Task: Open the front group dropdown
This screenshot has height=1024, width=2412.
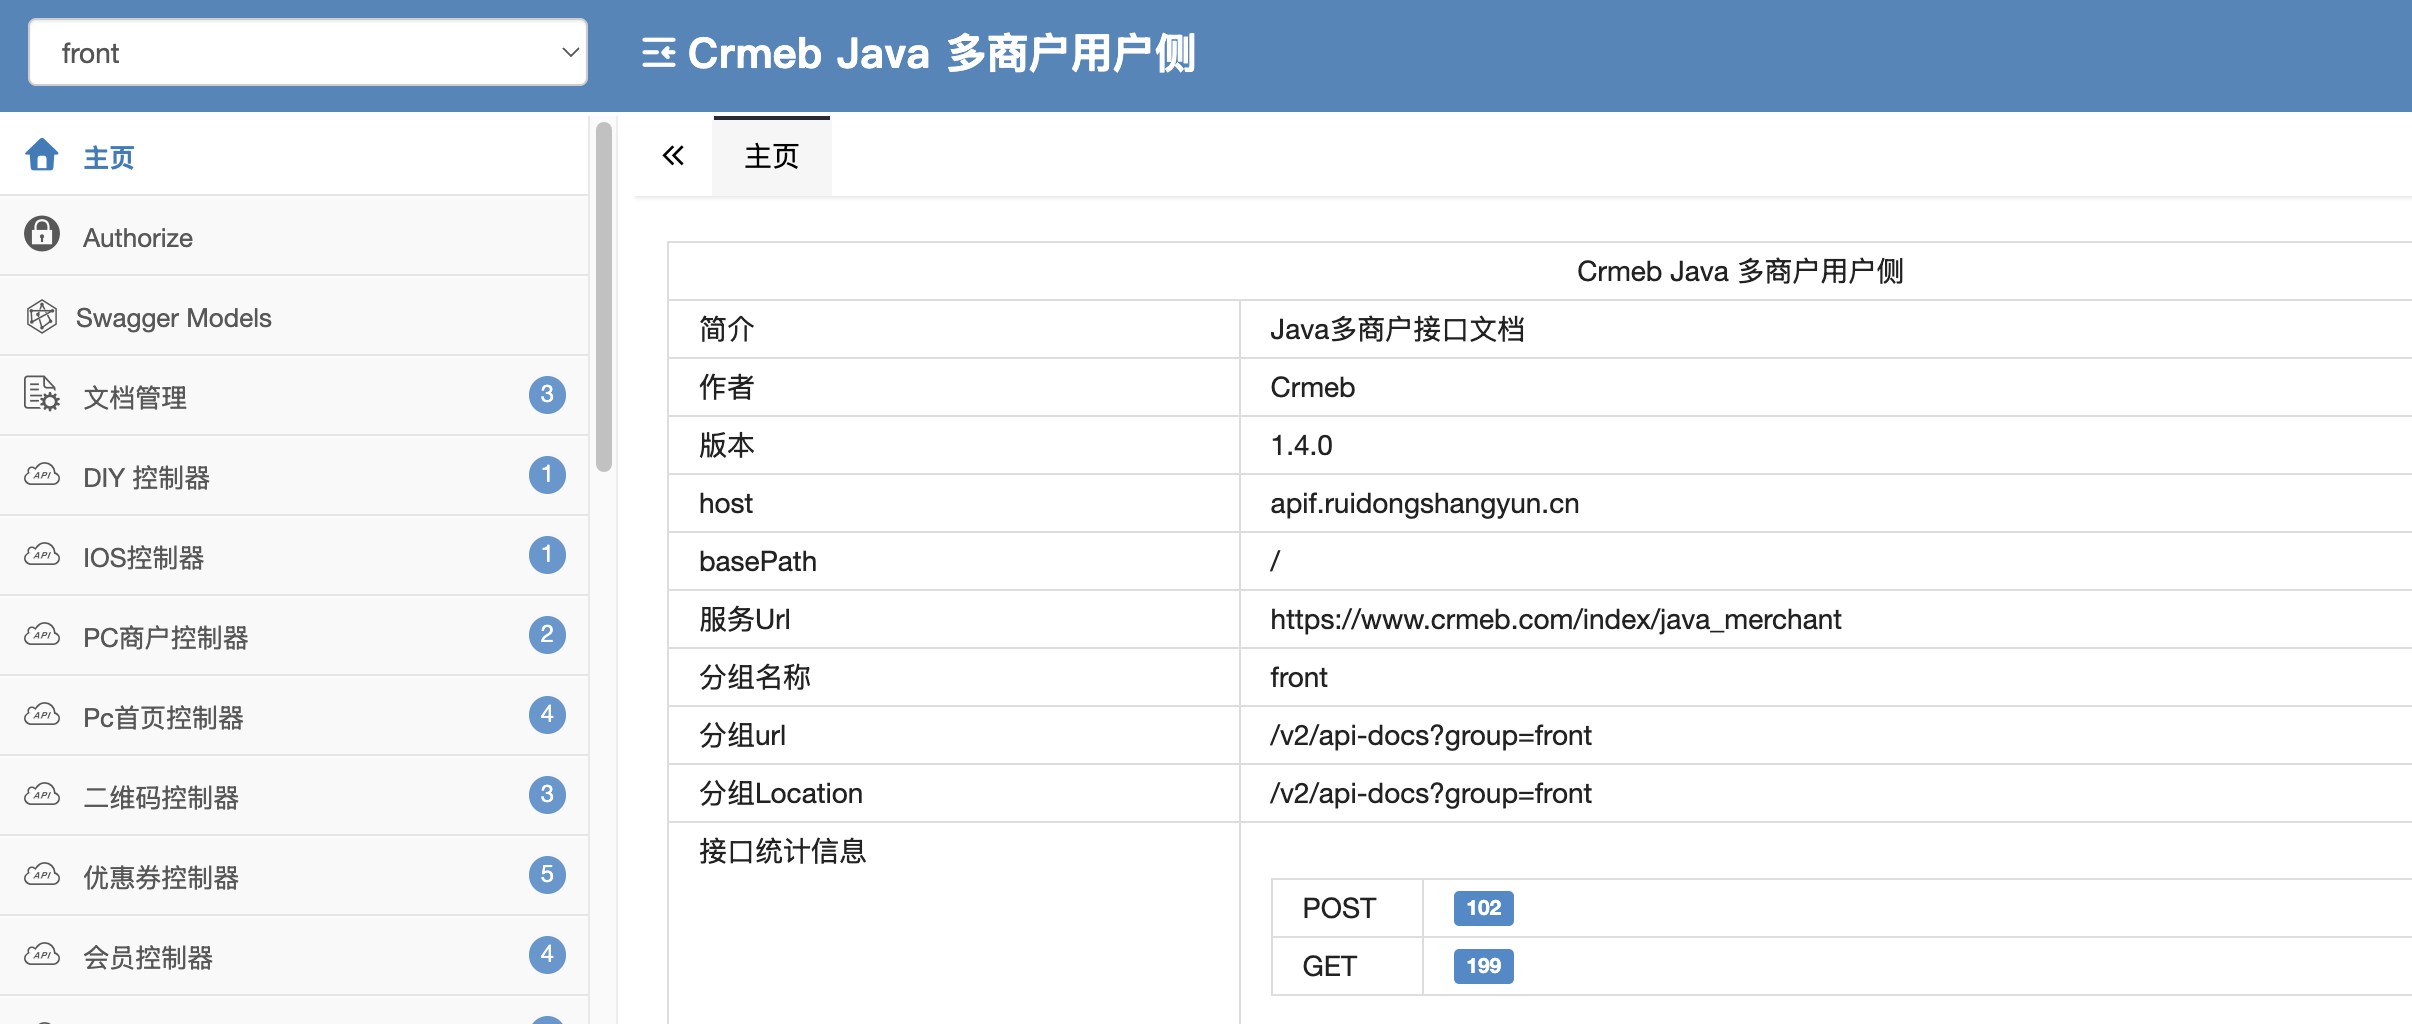Action: (307, 52)
